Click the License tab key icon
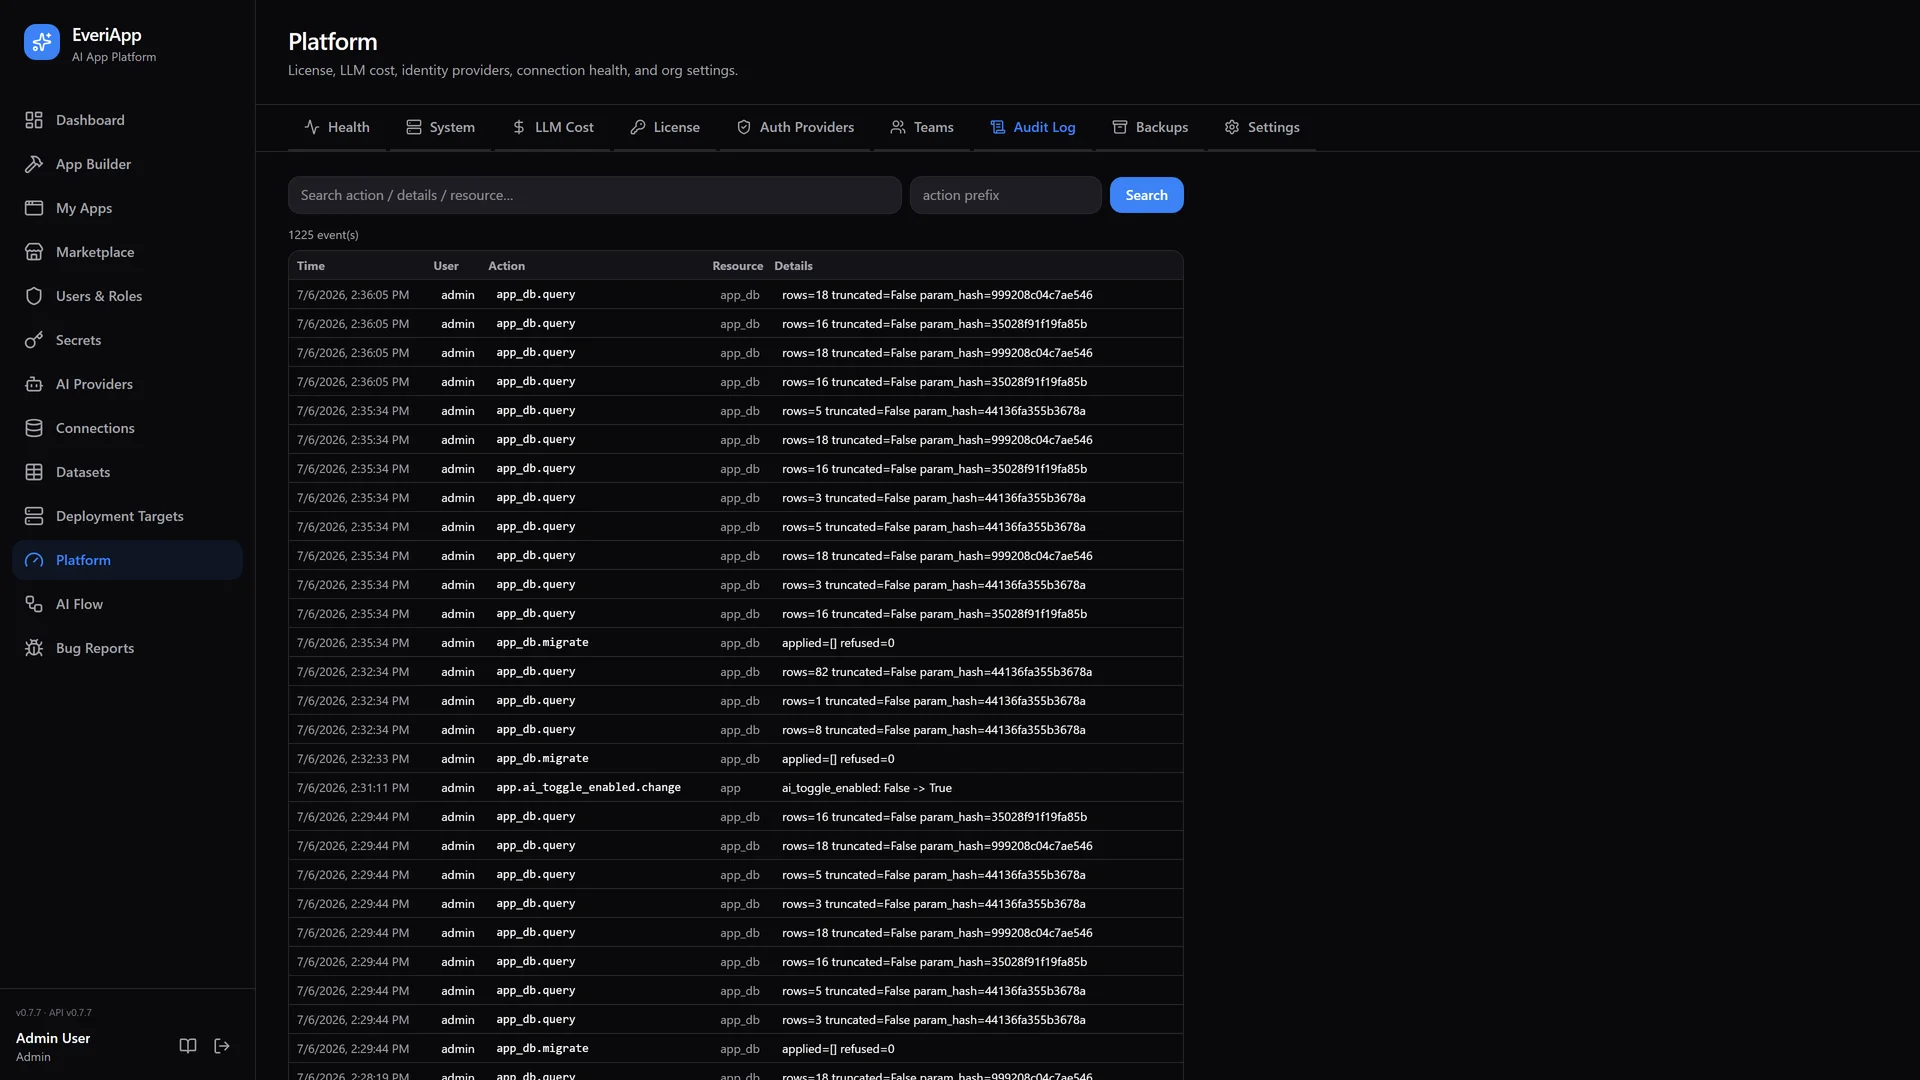The height and width of the screenshot is (1080, 1920). pos(638,127)
